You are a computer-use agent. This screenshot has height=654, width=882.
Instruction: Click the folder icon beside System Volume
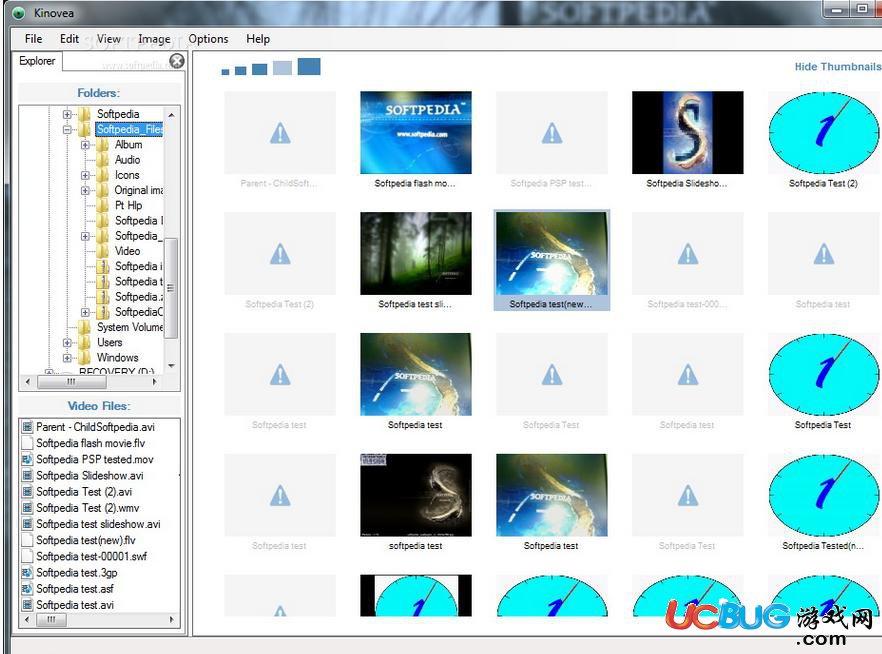pos(84,327)
